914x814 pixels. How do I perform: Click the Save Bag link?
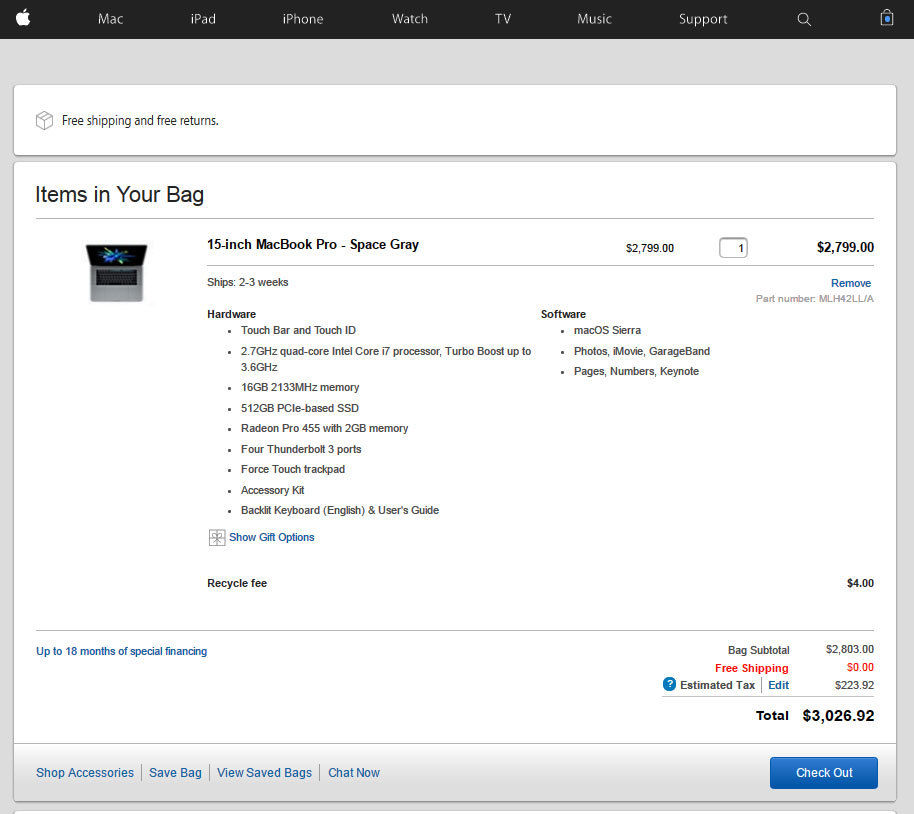(175, 773)
